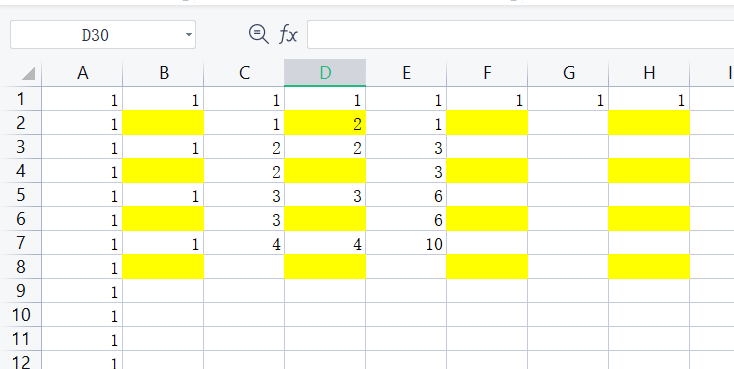The image size is (734, 369).
Task: Click the select-all corner triangle
Action: pyautogui.click(x=28, y=73)
